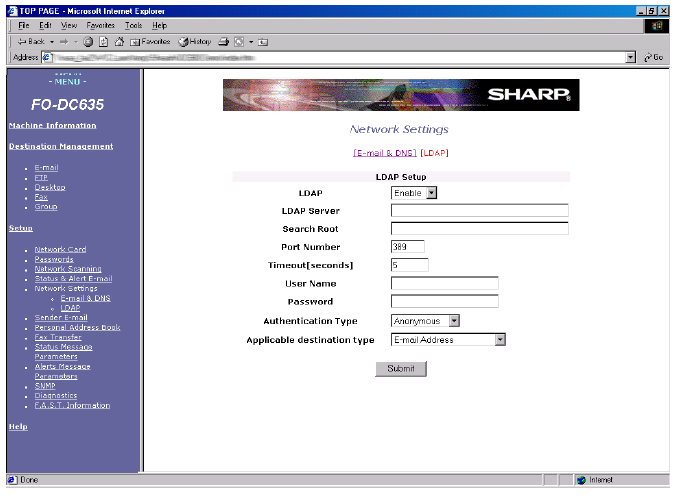This screenshot has width=675, height=500.
Task: Open Applicable destination type dropdown
Action: point(448,340)
